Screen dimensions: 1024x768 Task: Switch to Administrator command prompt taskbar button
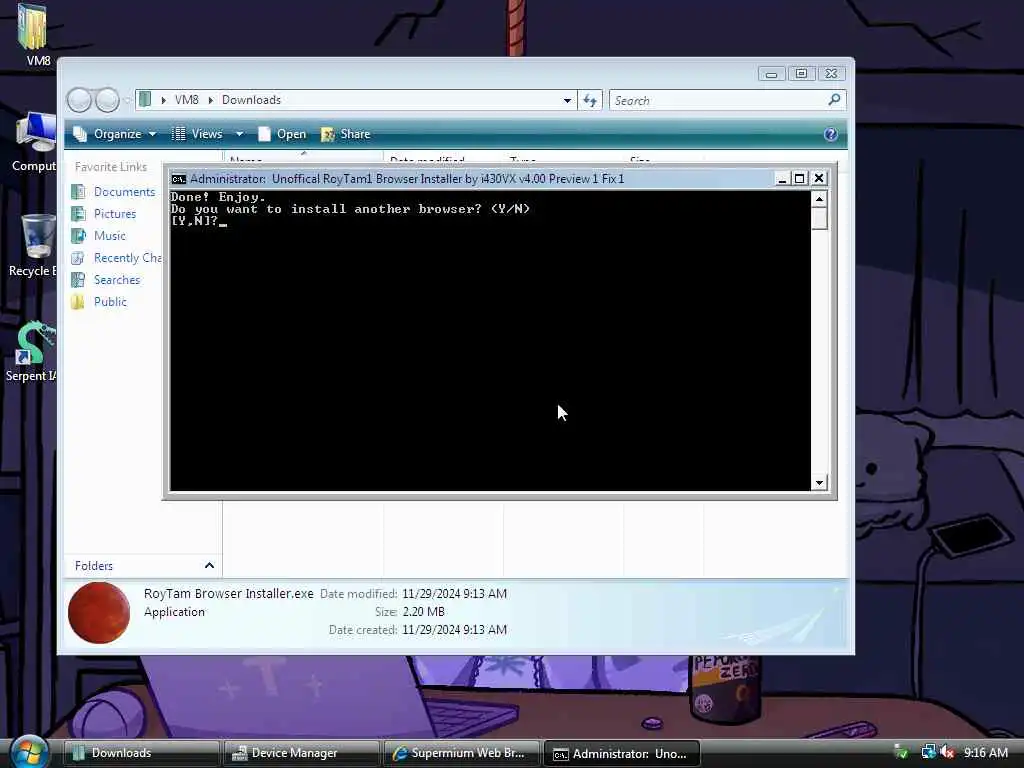622,753
